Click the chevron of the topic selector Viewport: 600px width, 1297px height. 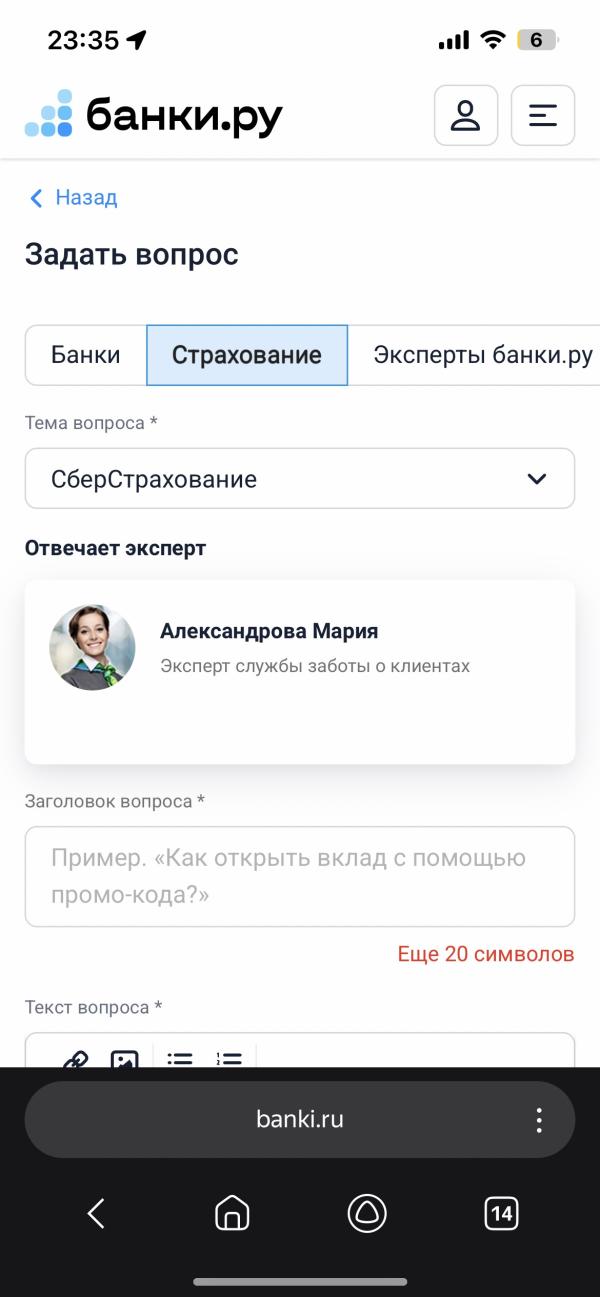coord(538,478)
